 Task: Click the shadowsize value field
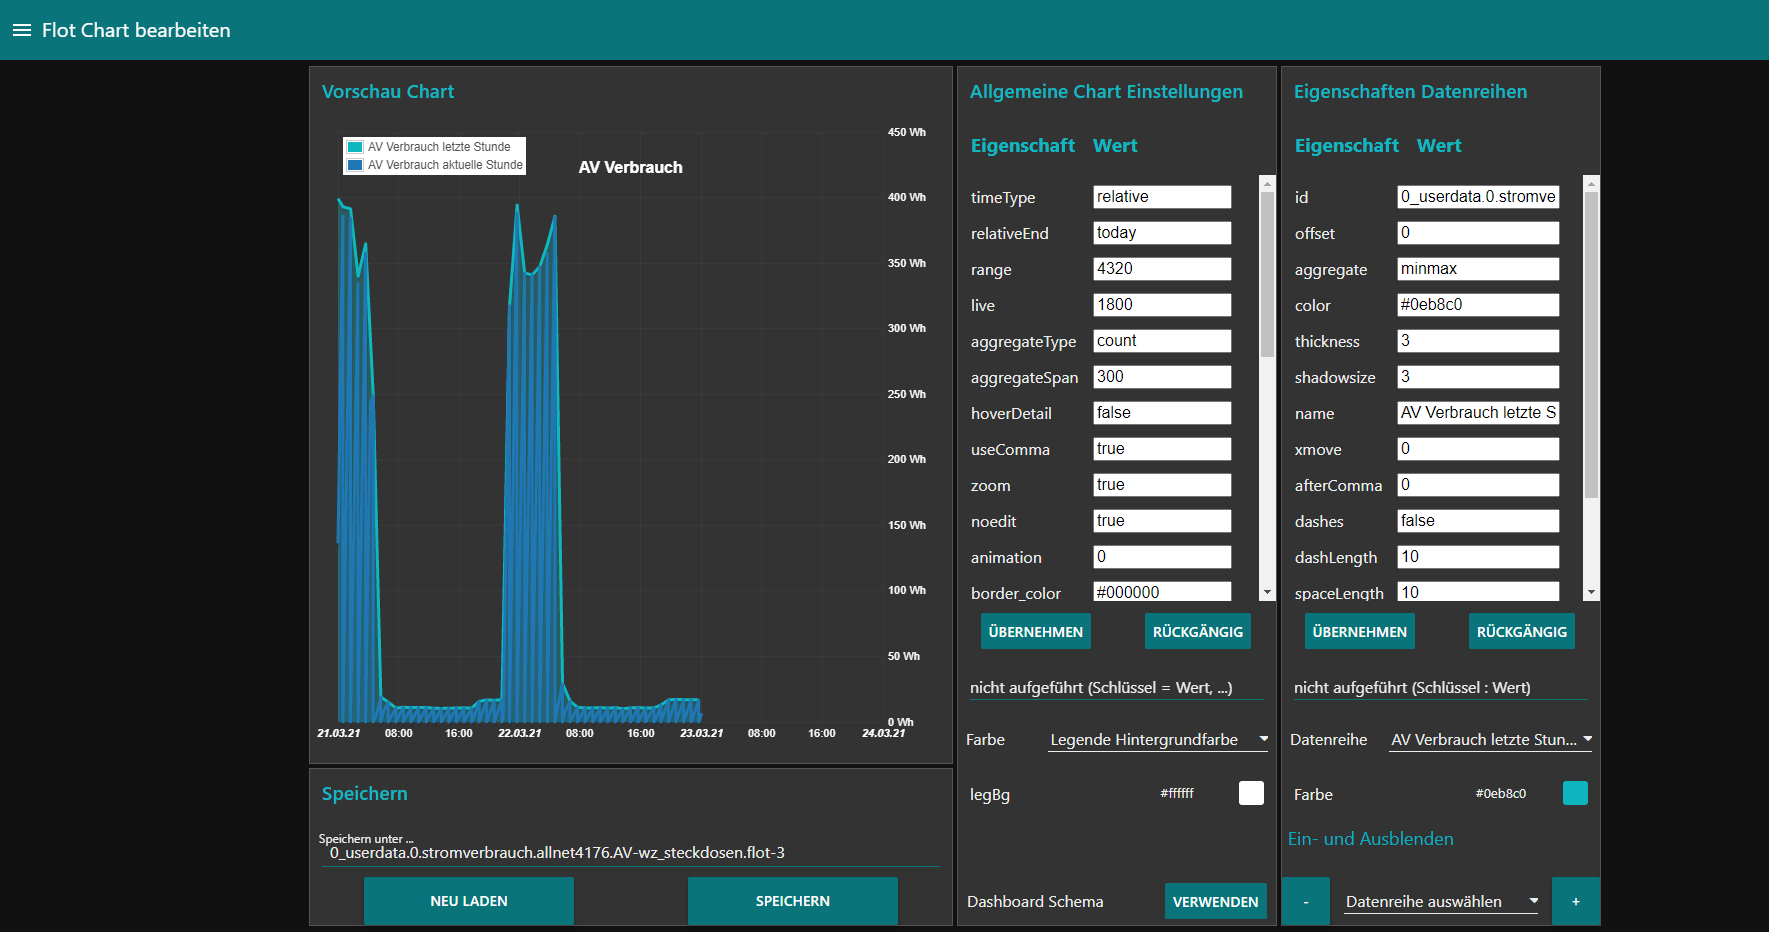(1478, 377)
